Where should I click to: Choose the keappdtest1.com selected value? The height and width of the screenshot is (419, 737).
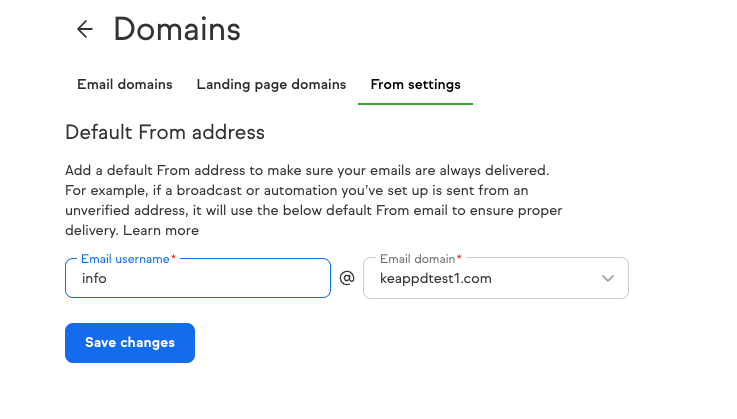pos(436,278)
